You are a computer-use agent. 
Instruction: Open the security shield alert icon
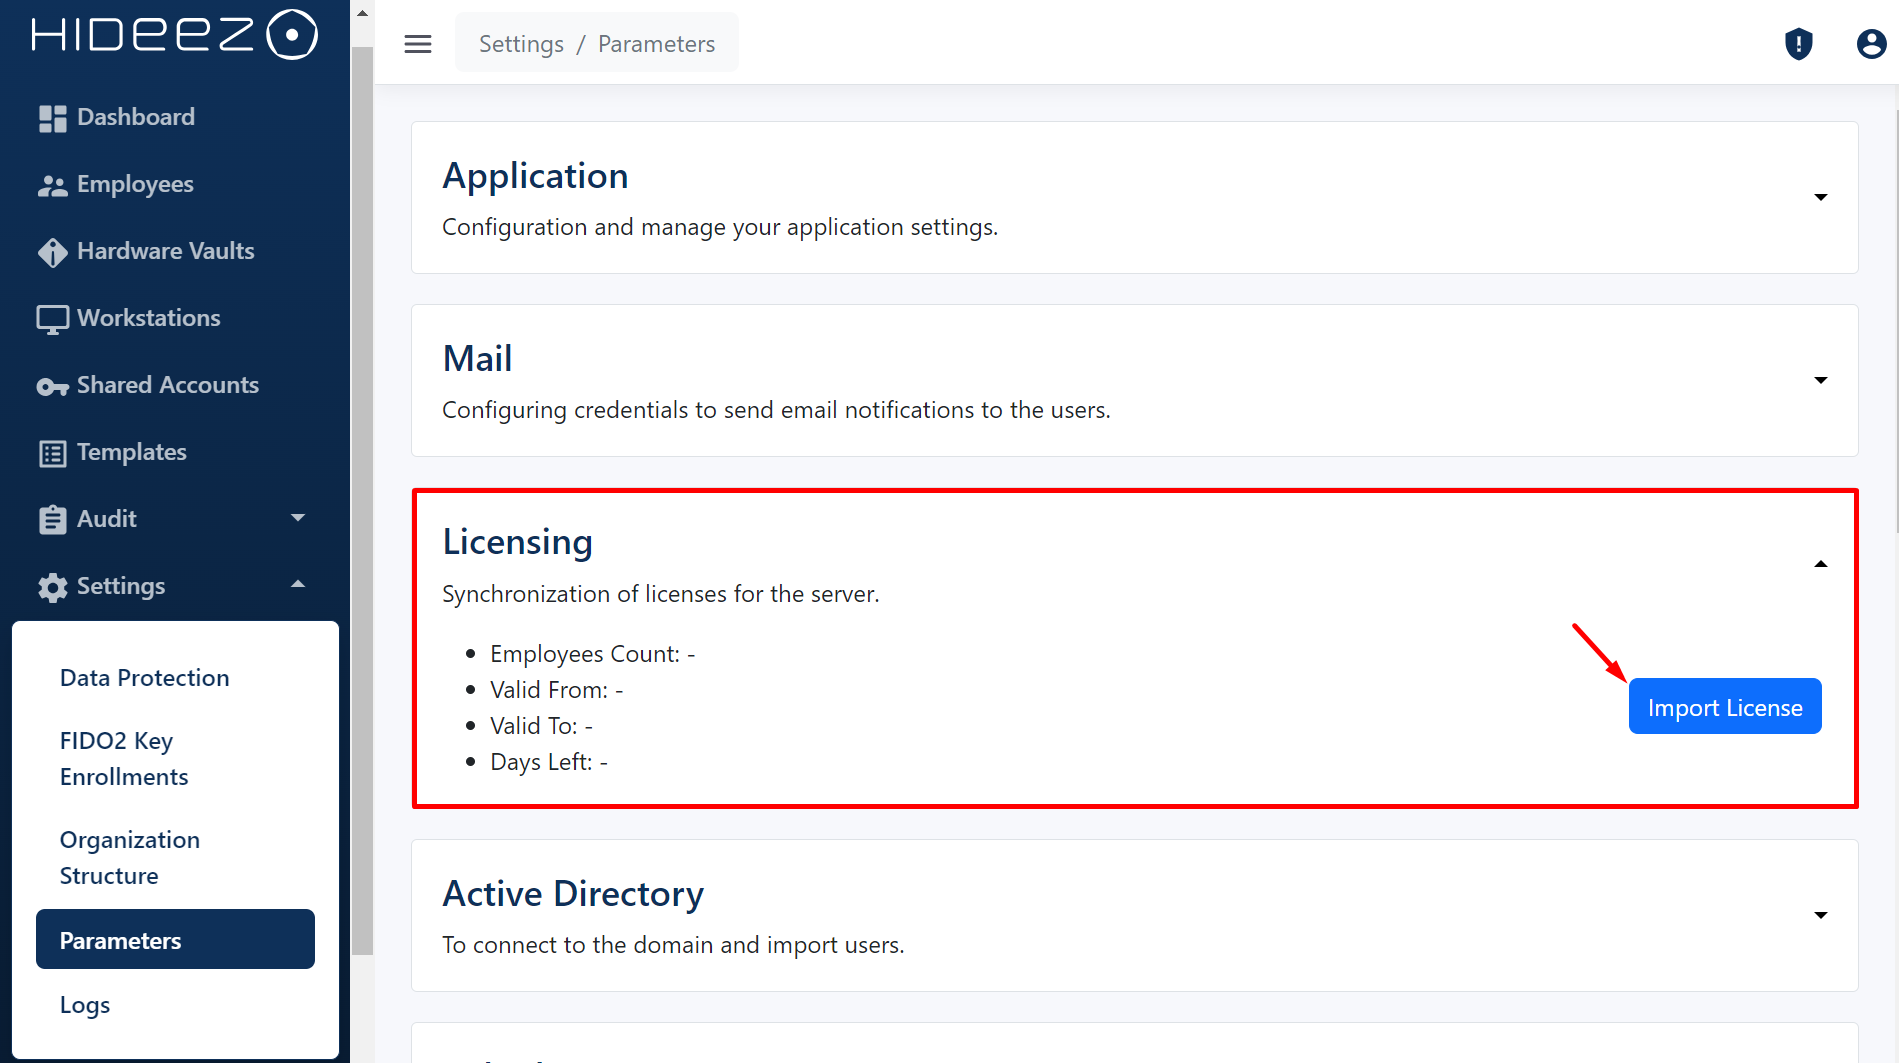point(1798,44)
